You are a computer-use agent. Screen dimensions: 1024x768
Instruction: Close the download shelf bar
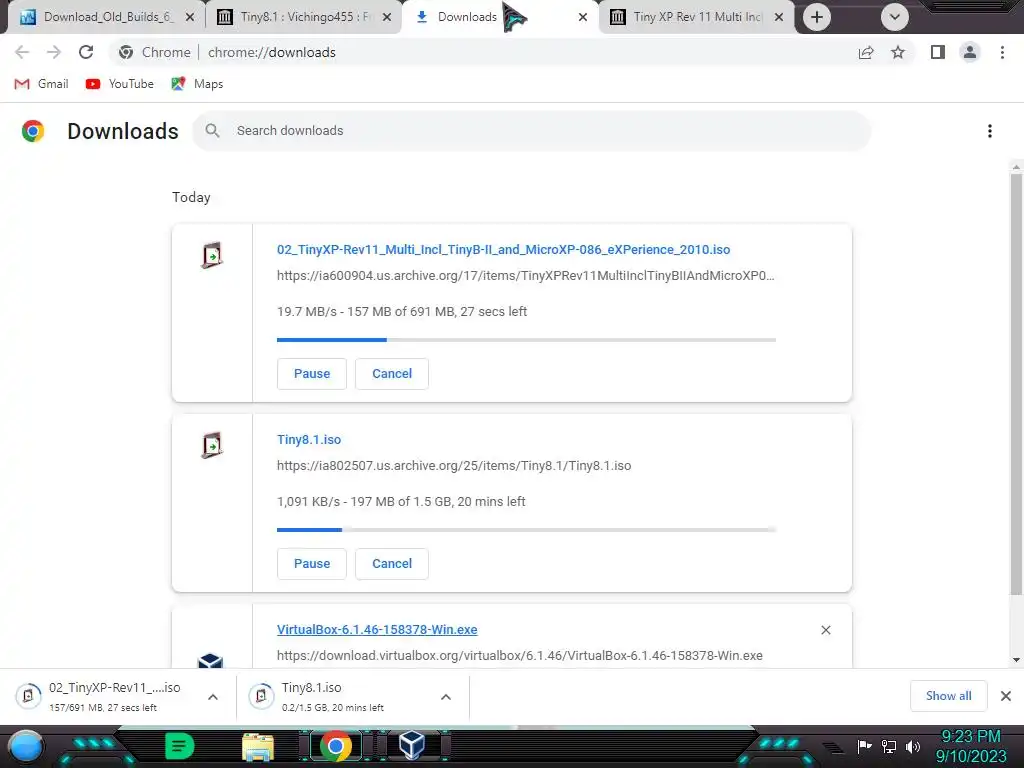(x=1006, y=696)
